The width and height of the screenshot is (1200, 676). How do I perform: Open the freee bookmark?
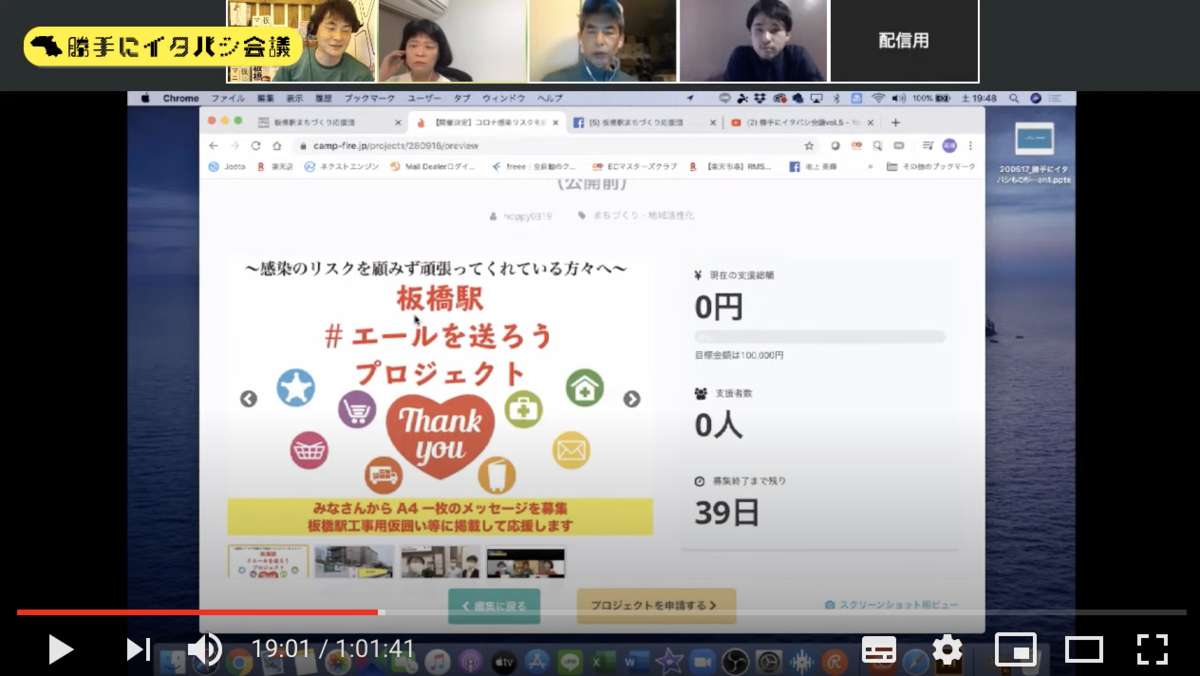(x=533, y=167)
